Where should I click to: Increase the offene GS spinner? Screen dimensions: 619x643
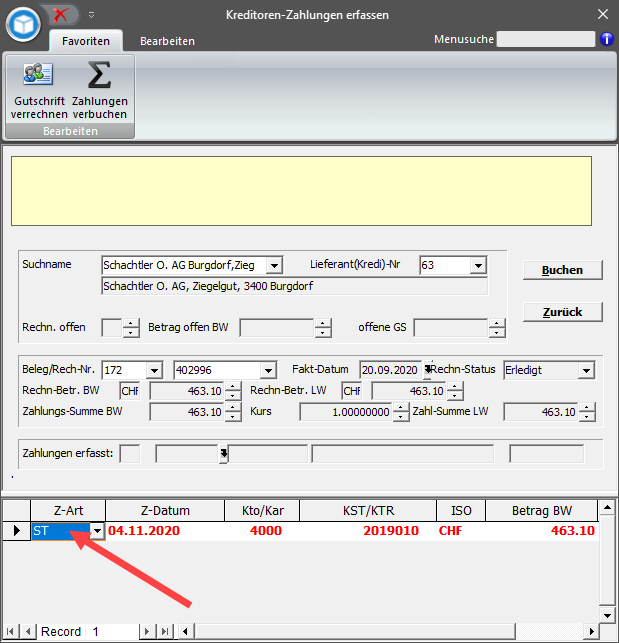pyautogui.click(x=497, y=324)
